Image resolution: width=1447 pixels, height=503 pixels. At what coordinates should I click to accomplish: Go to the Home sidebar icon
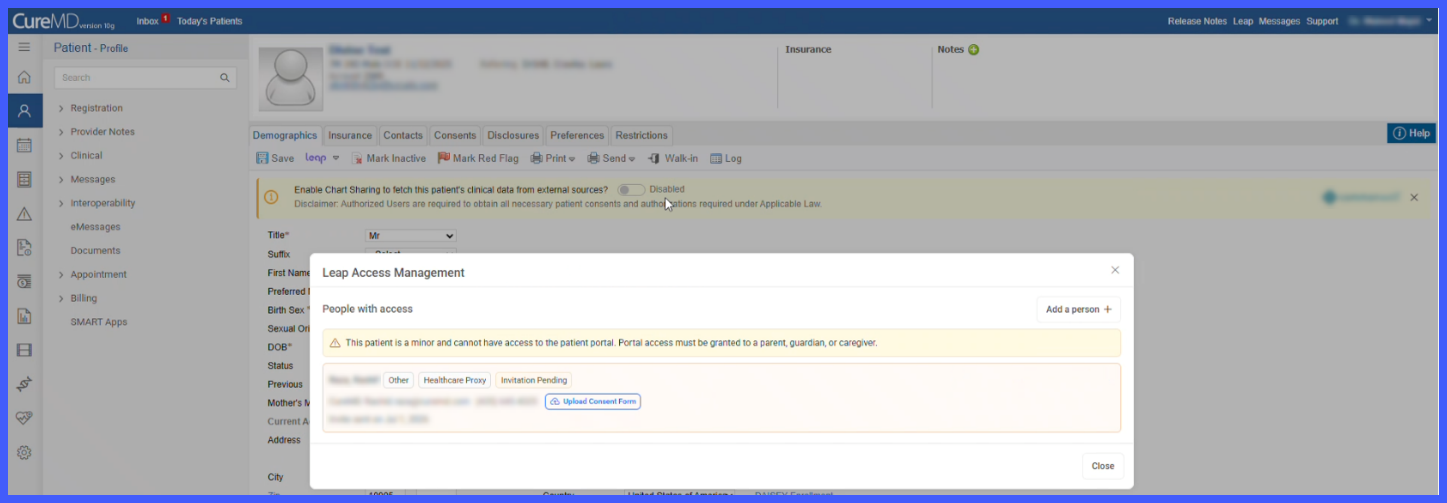click(x=24, y=77)
